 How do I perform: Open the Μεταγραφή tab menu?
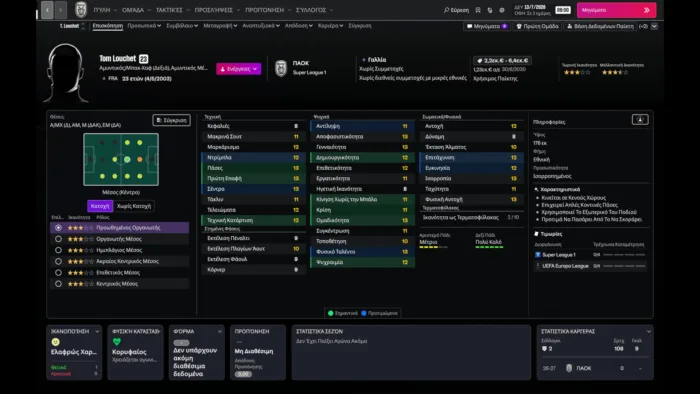coord(220,26)
